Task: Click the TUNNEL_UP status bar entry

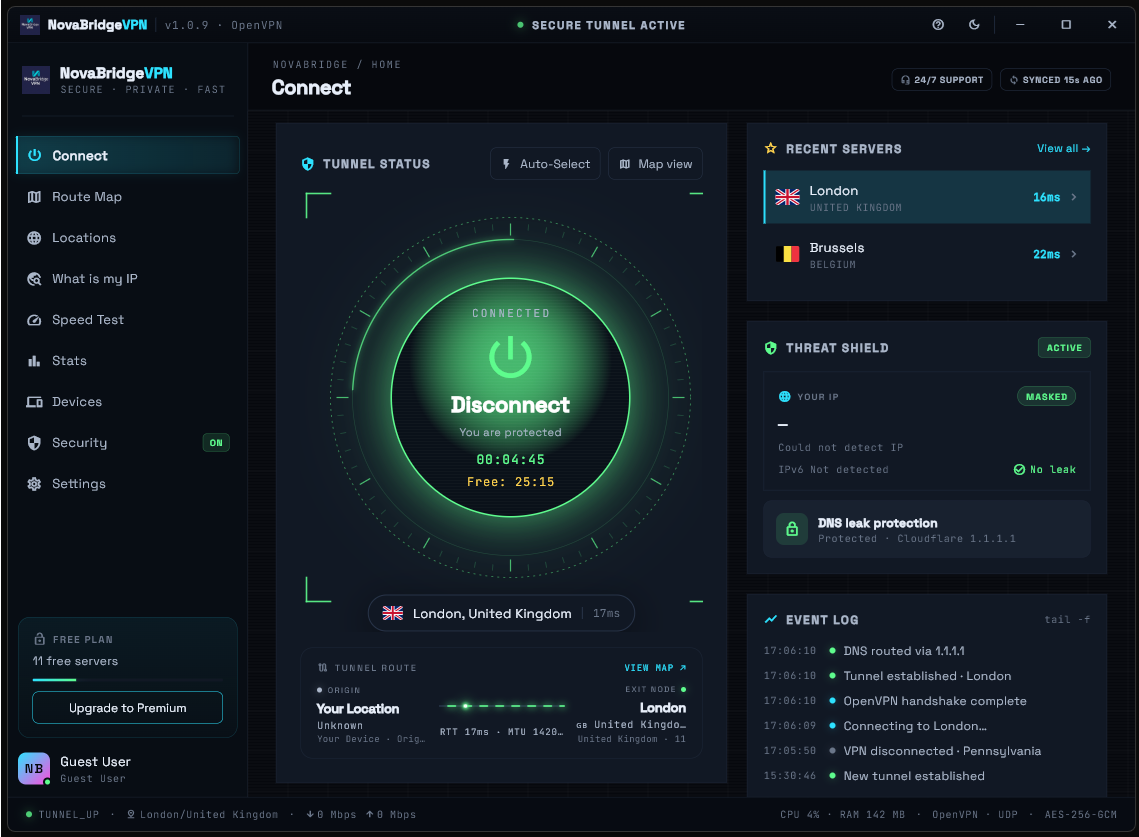Action: click(x=62, y=814)
